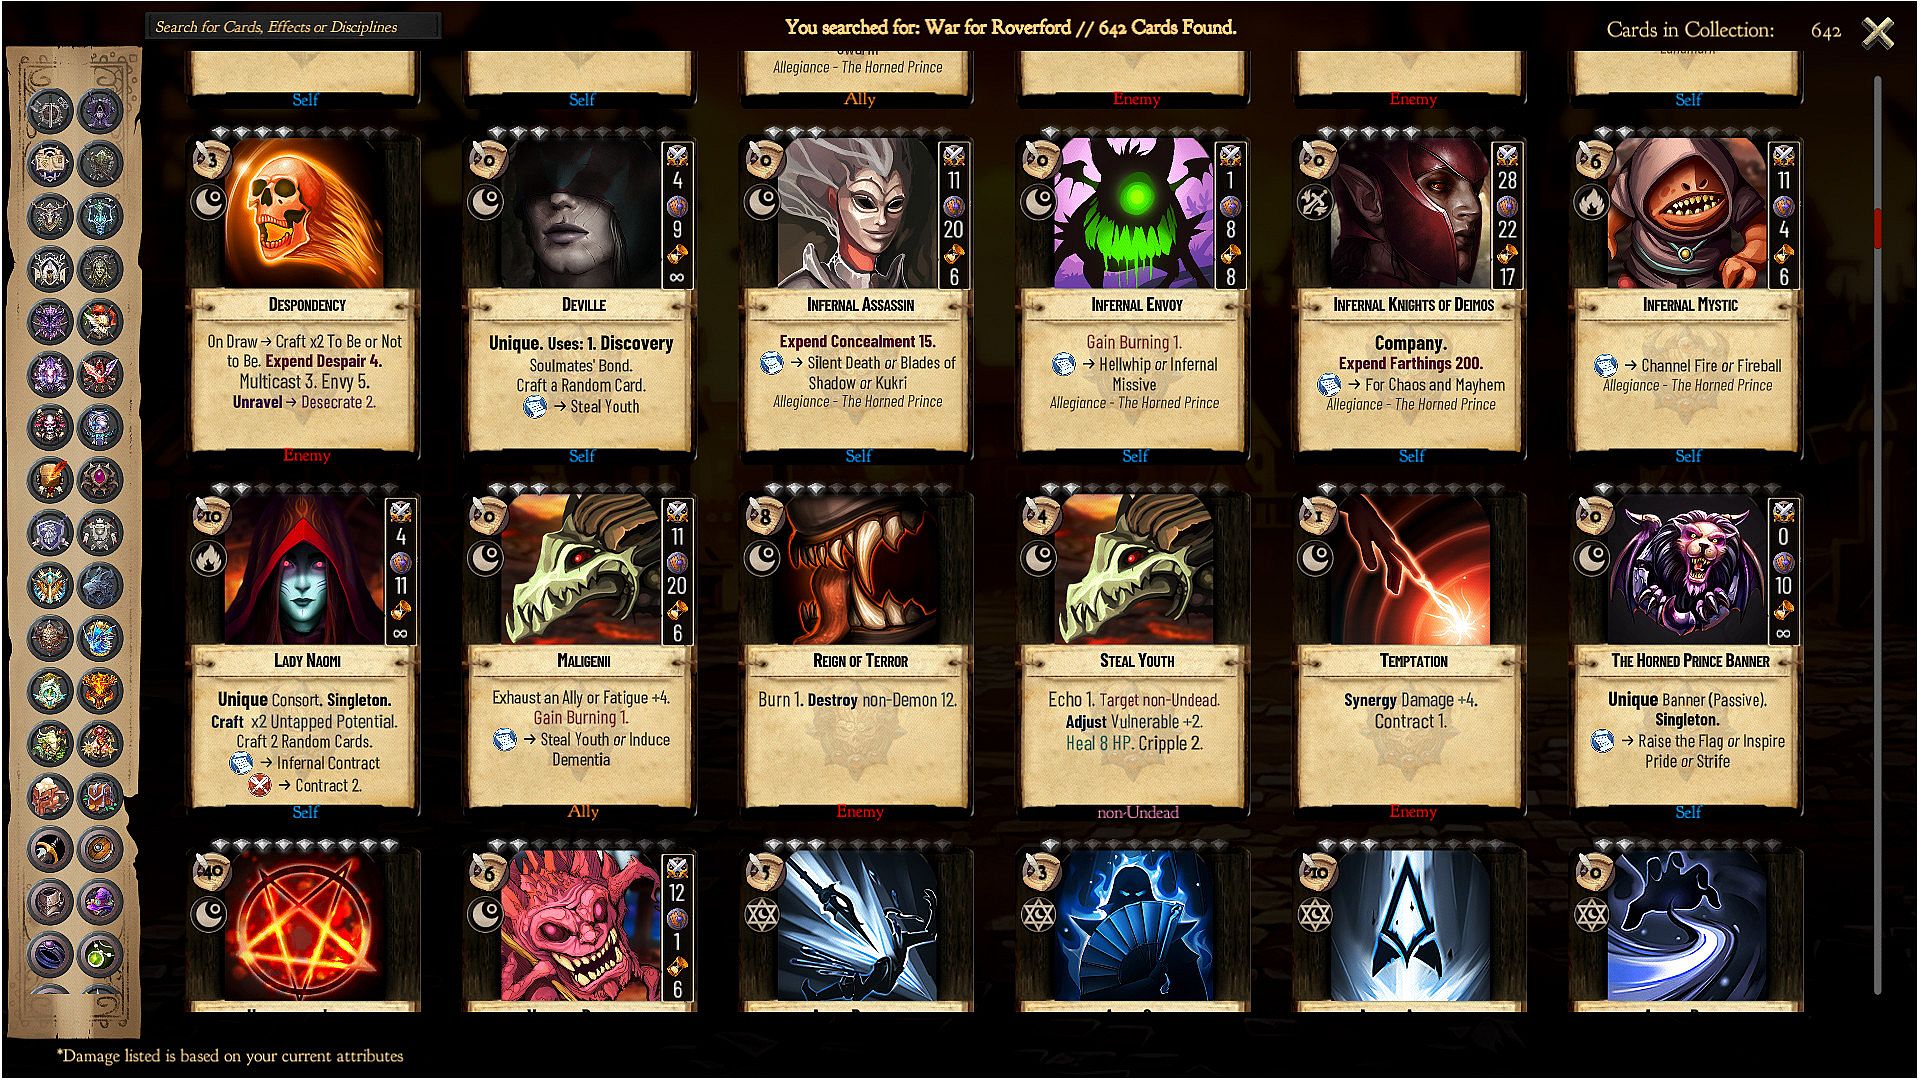Click the crescent moon icon on Deville card
The width and height of the screenshot is (1920, 1080).
(485, 203)
